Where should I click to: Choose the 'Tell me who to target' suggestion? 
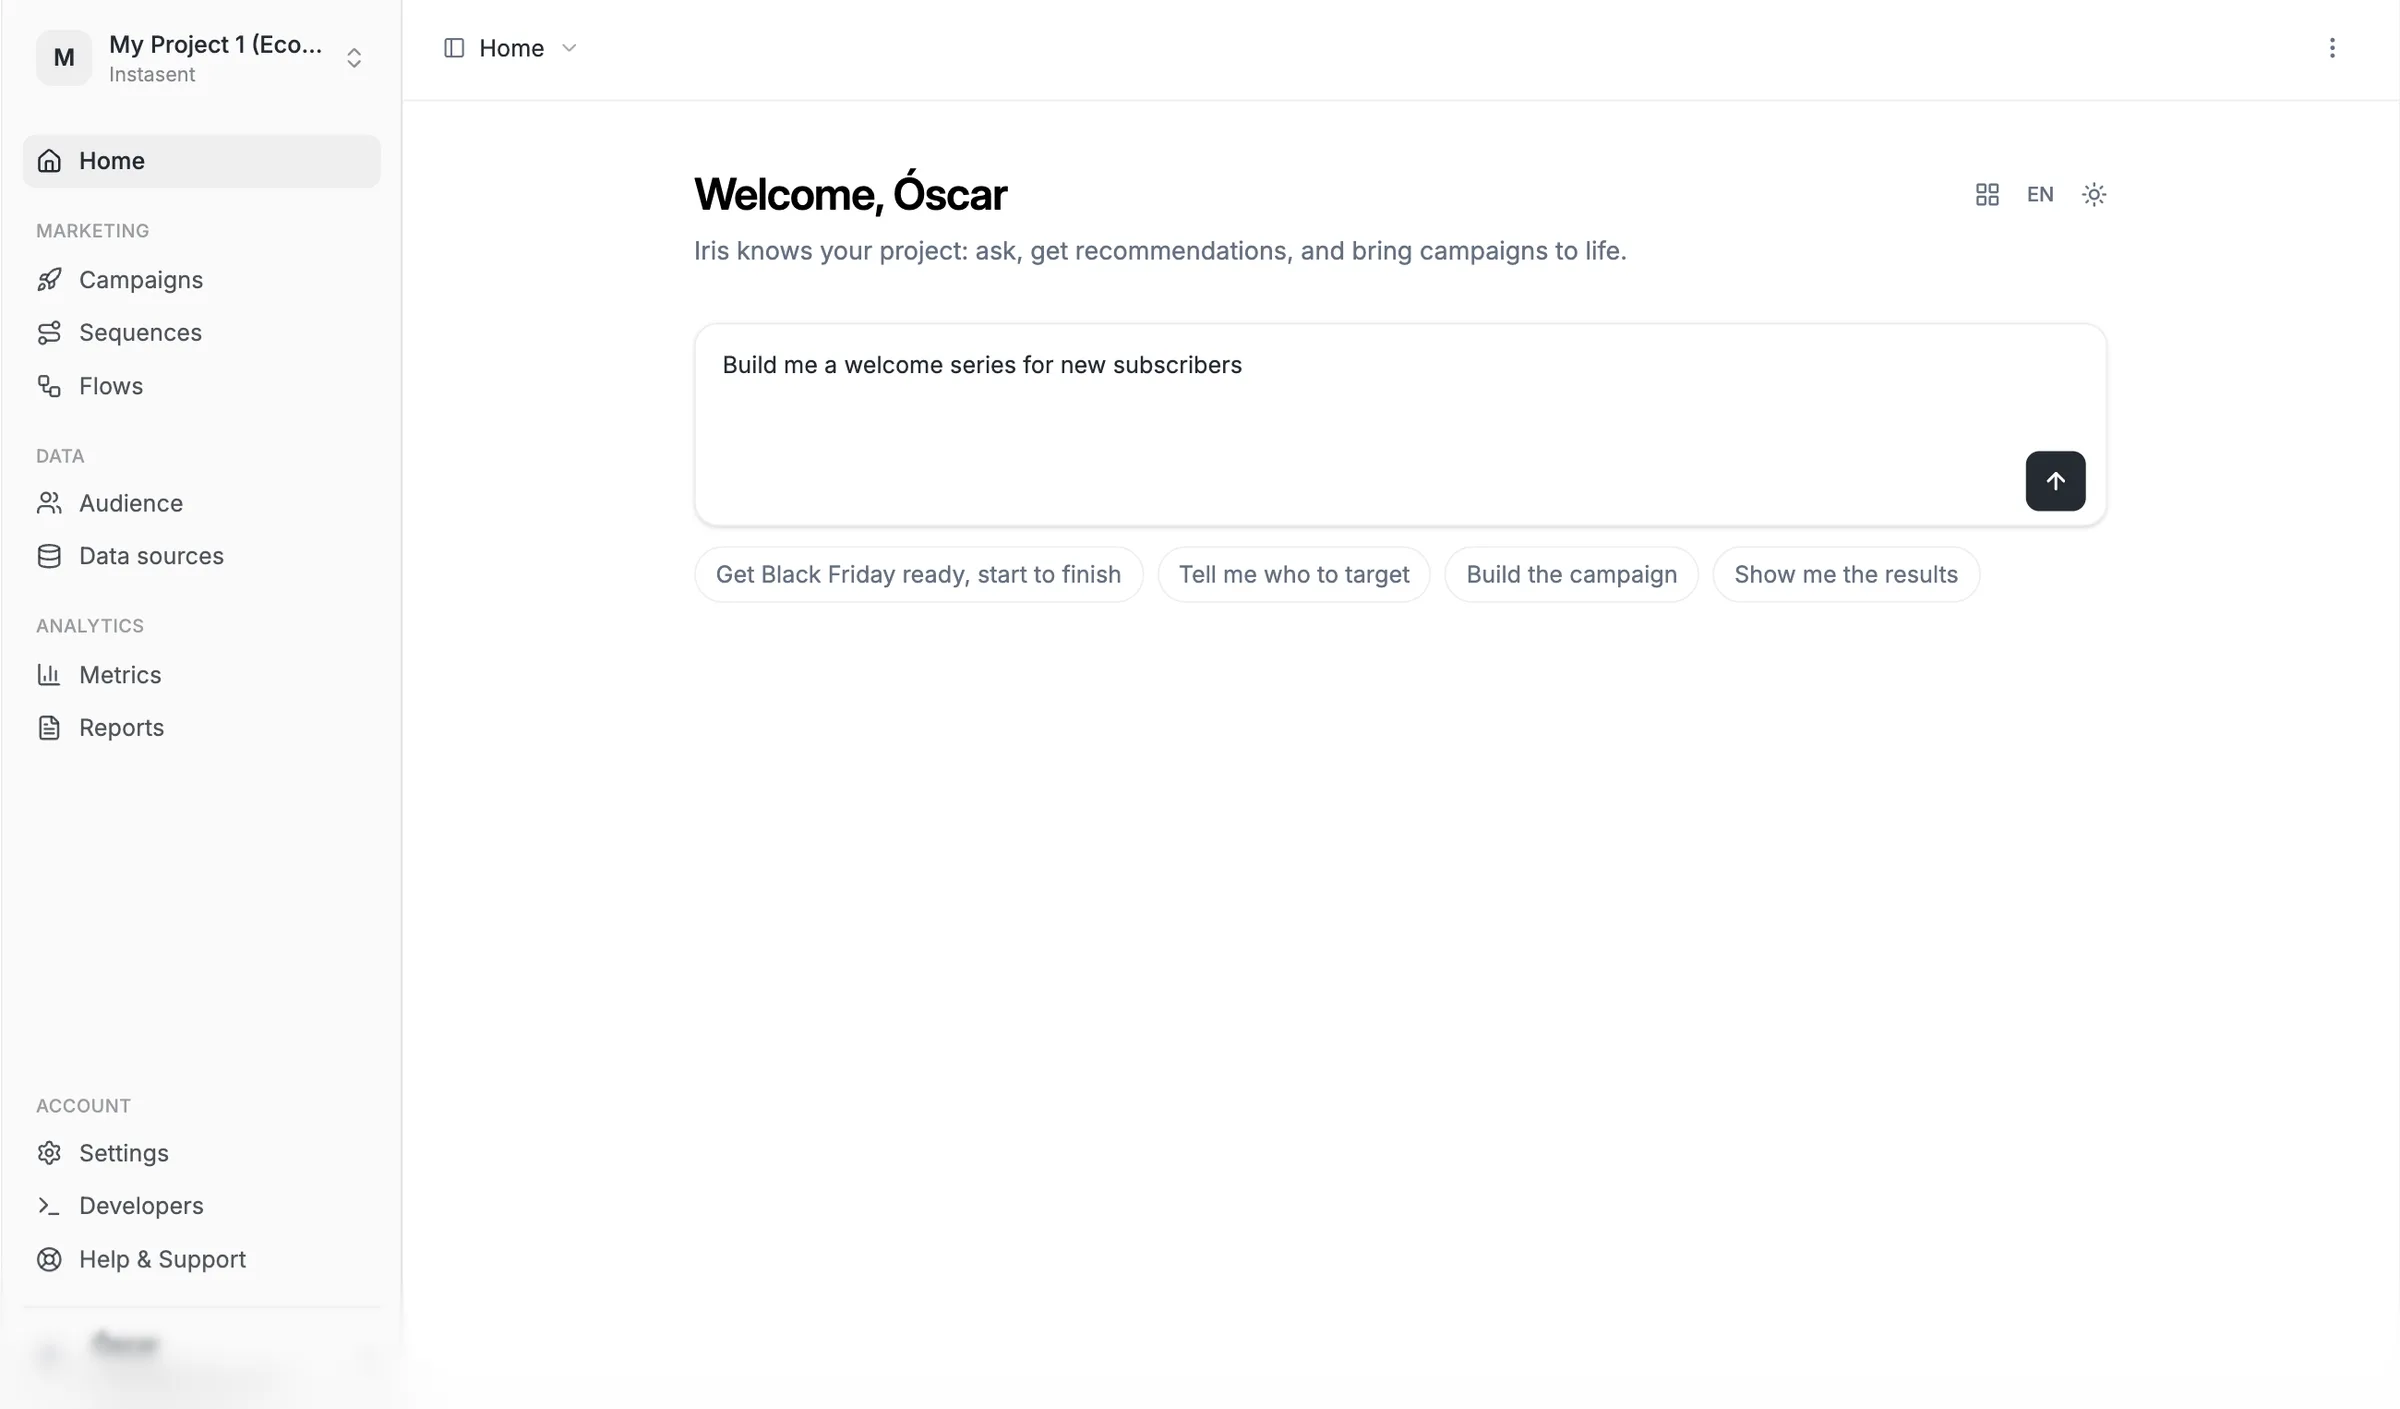(x=1294, y=574)
